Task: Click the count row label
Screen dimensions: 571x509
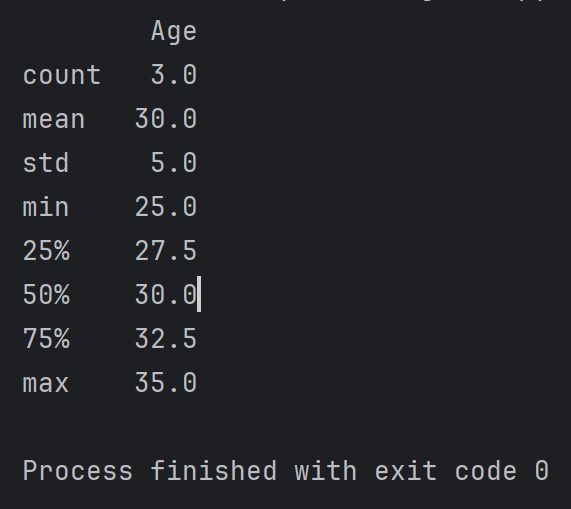Action: (62, 75)
